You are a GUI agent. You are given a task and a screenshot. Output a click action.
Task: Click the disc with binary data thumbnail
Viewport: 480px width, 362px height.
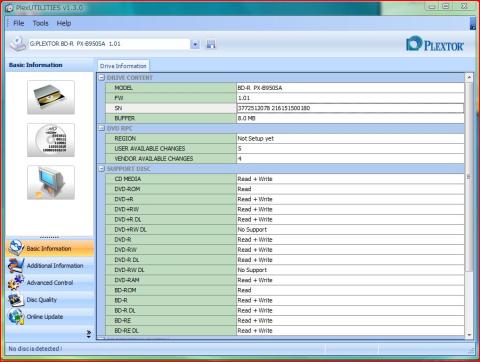51,140
